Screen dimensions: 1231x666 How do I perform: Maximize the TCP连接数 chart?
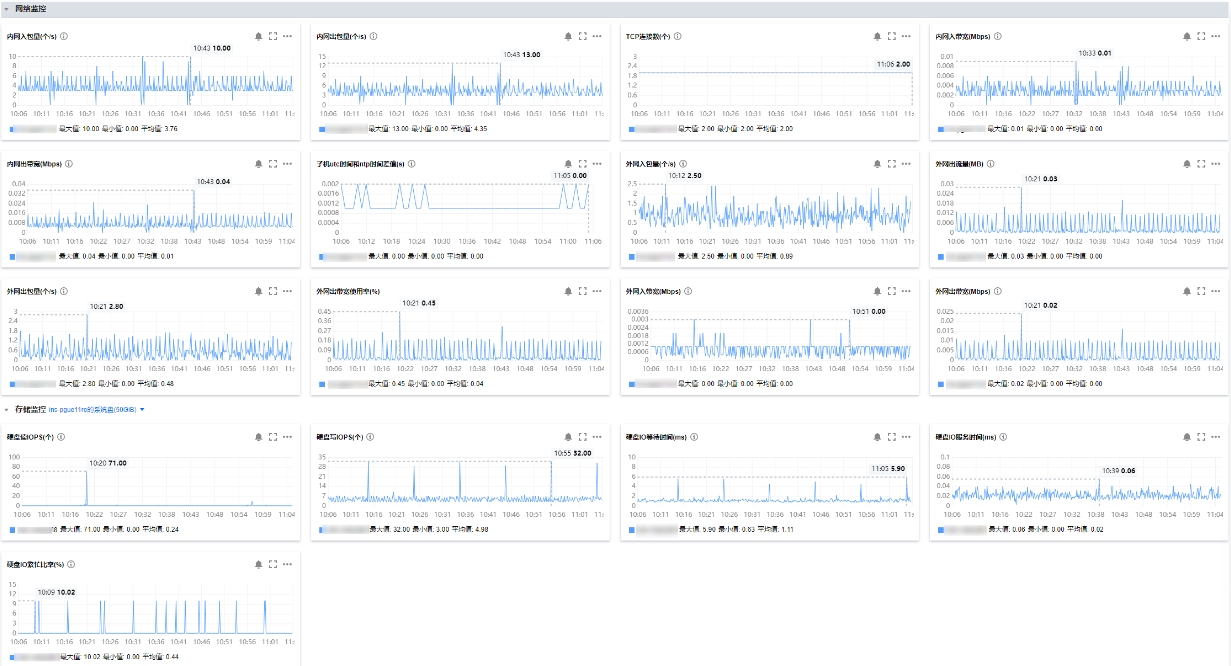pos(892,36)
